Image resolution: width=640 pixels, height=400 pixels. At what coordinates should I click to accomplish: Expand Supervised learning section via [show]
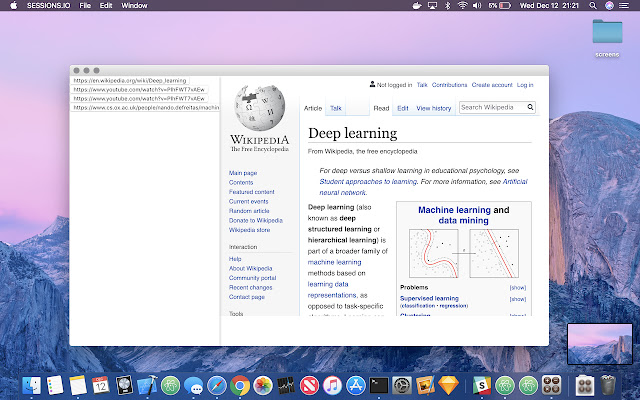(518, 299)
